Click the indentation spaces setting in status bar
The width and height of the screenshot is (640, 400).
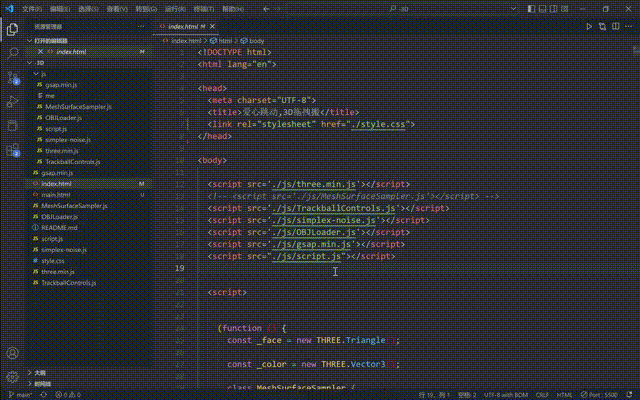pyautogui.click(x=467, y=395)
